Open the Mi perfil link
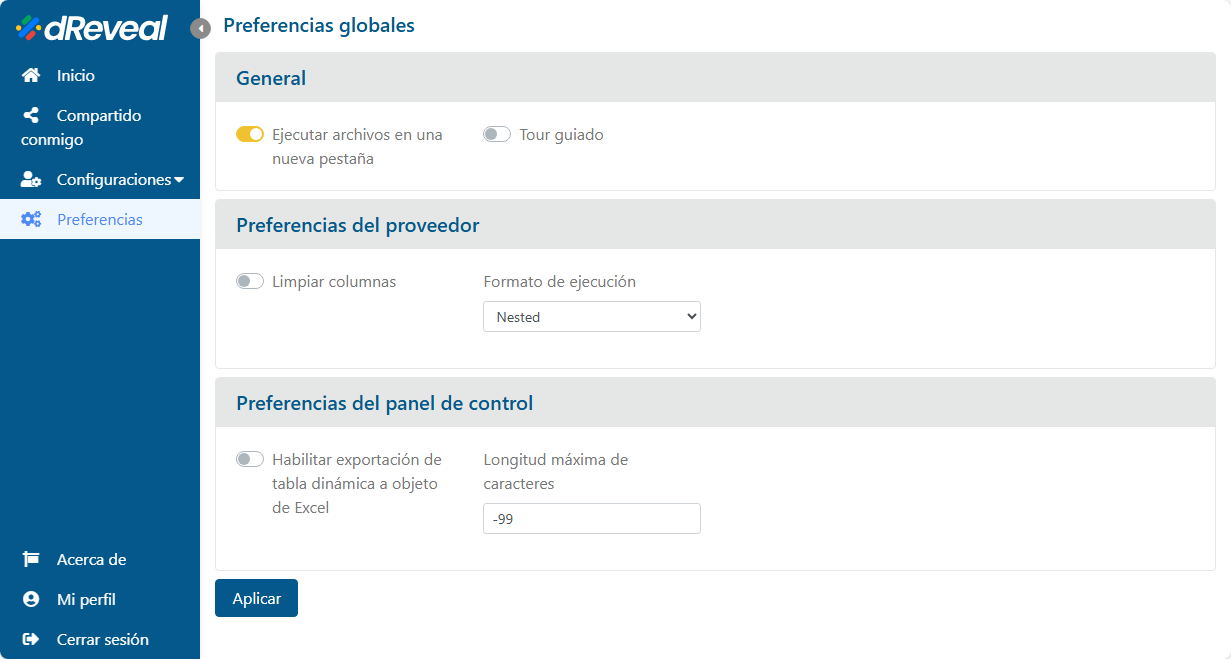 pyautogui.click(x=86, y=600)
